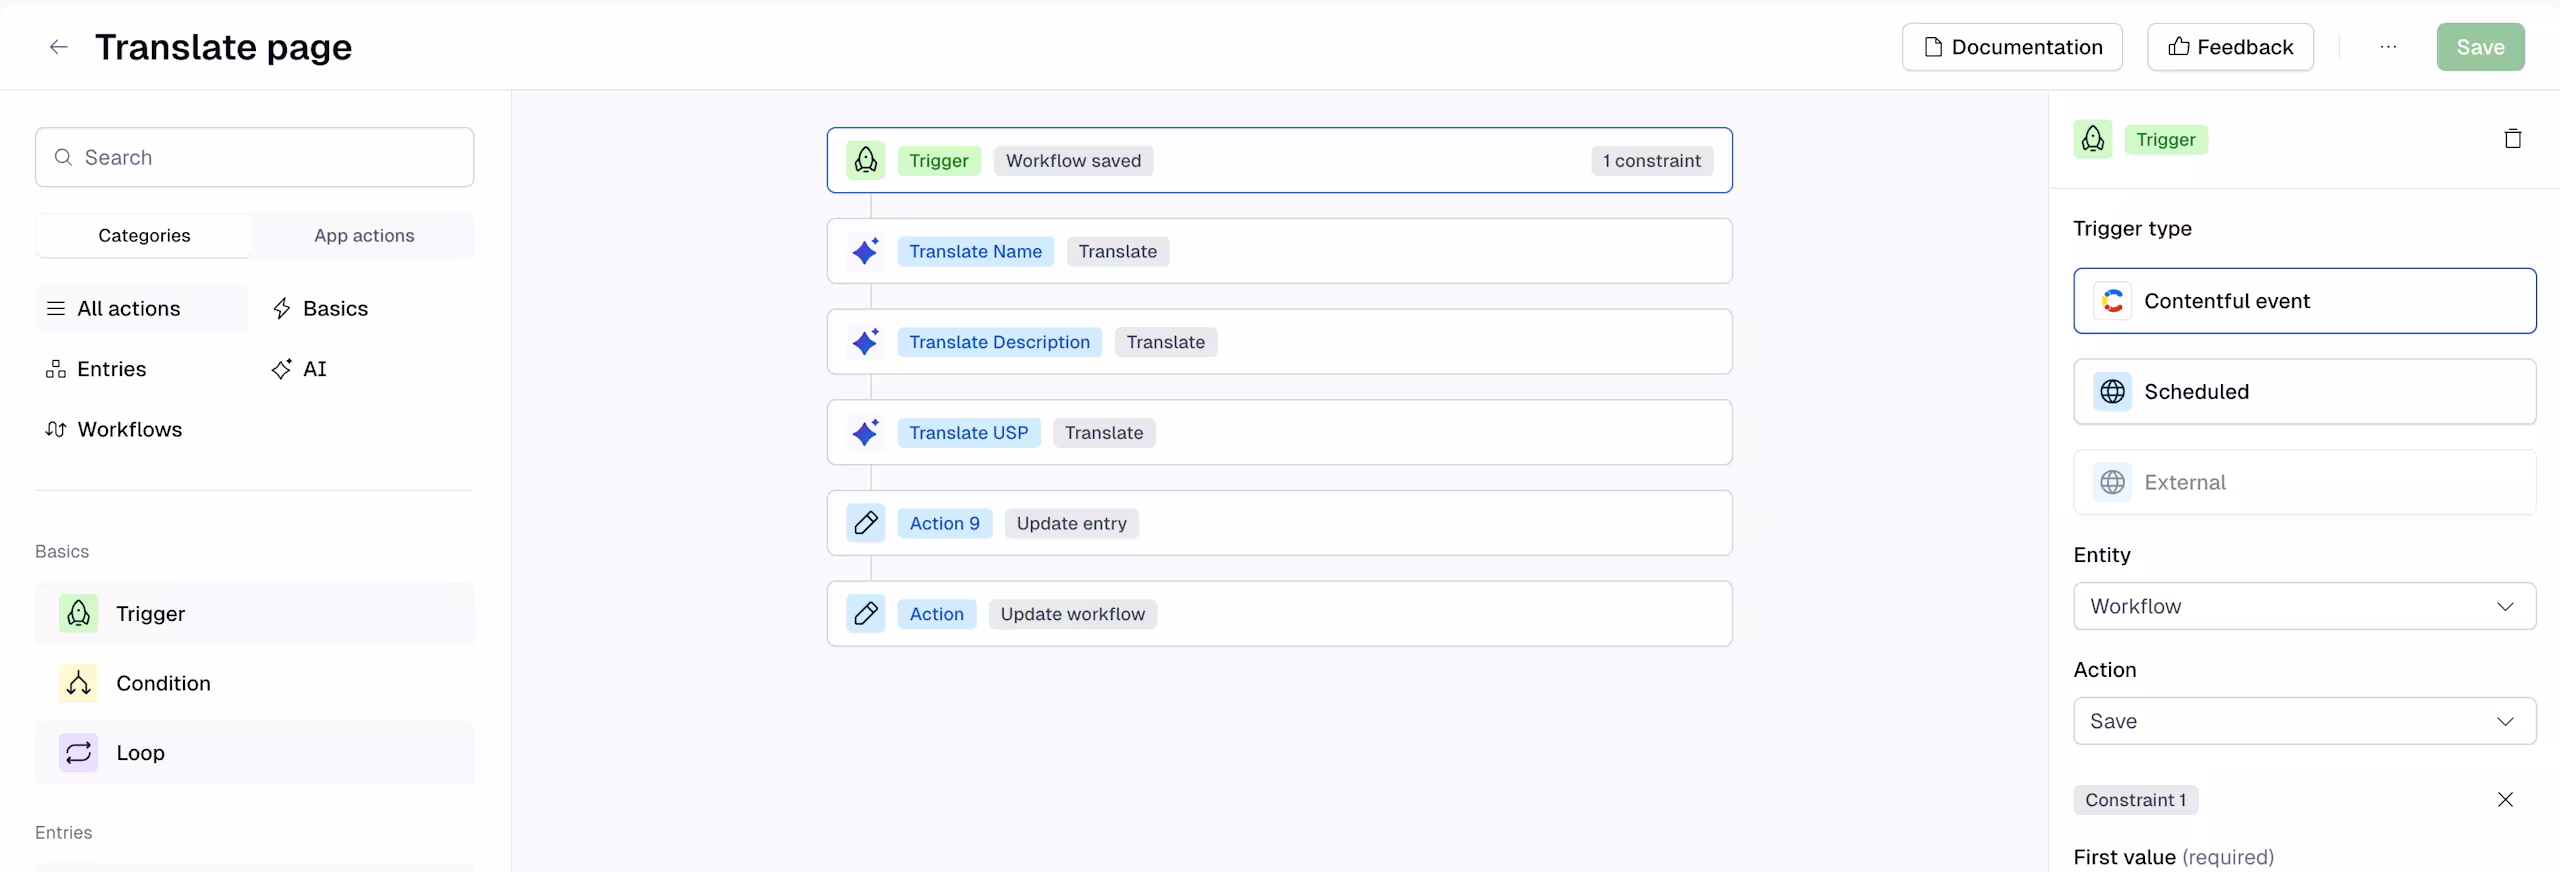Go back using the left arrow icon
This screenshot has width=2560, height=872.
[x=59, y=47]
